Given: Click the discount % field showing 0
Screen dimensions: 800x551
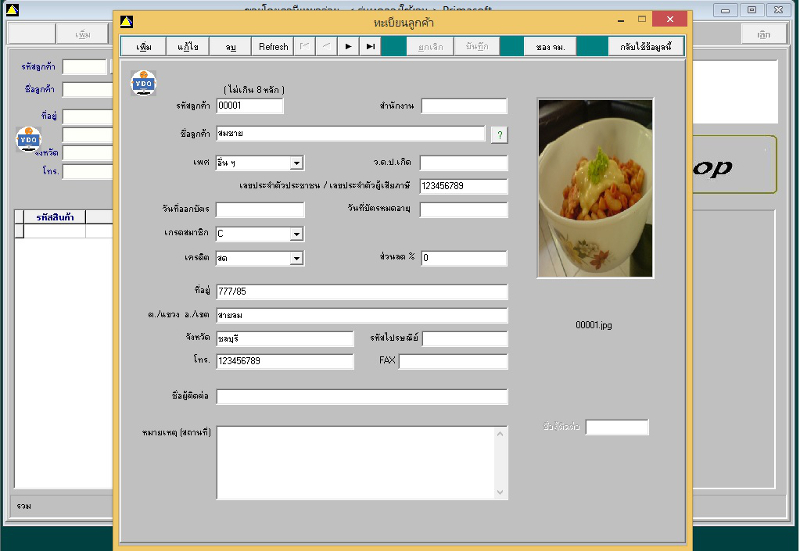Looking at the screenshot, I should pyautogui.click(x=464, y=258).
